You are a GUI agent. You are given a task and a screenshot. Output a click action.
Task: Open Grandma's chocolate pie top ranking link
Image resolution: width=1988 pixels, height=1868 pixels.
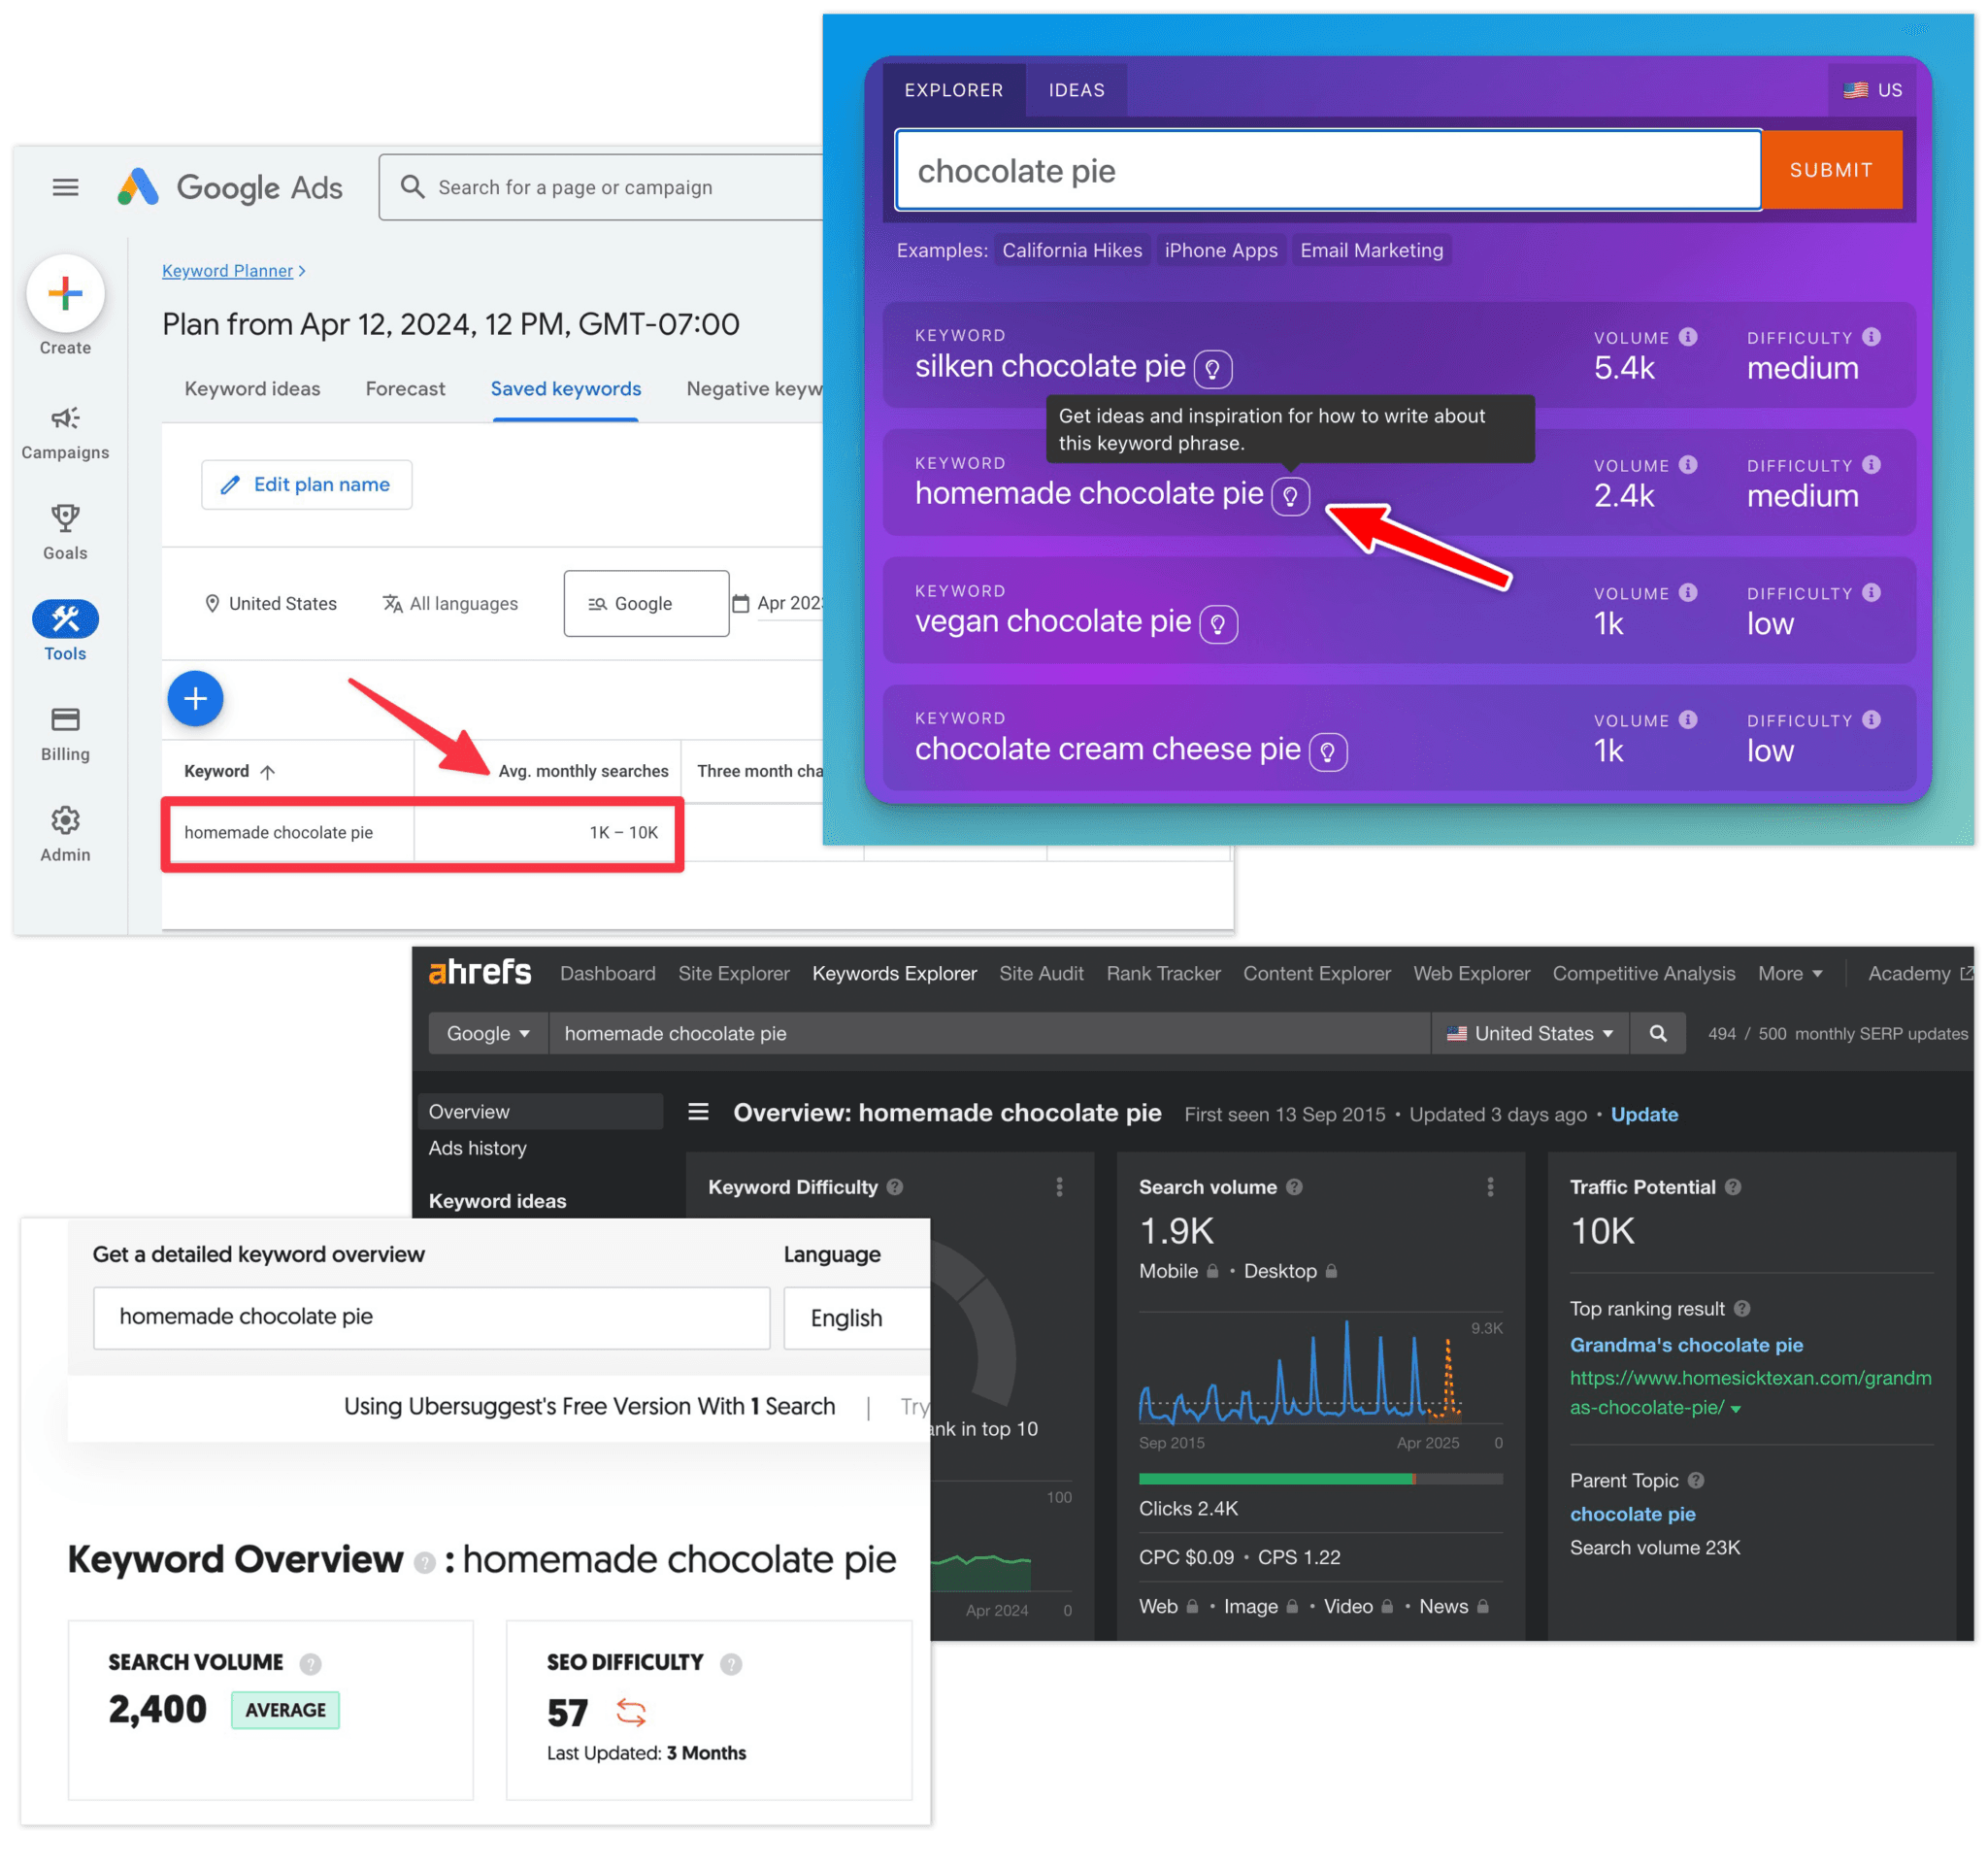[1687, 1345]
